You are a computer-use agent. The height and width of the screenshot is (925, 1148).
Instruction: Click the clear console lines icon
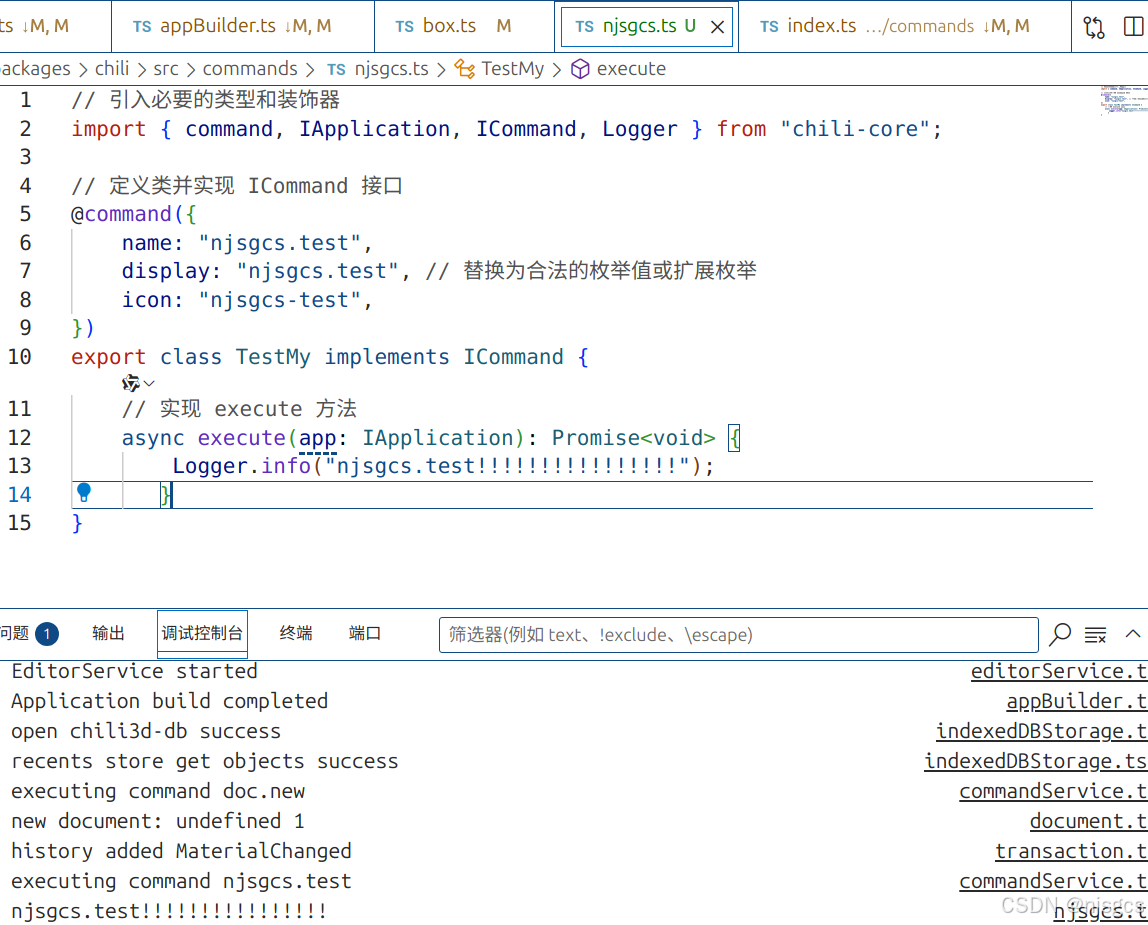pyautogui.click(x=1095, y=634)
